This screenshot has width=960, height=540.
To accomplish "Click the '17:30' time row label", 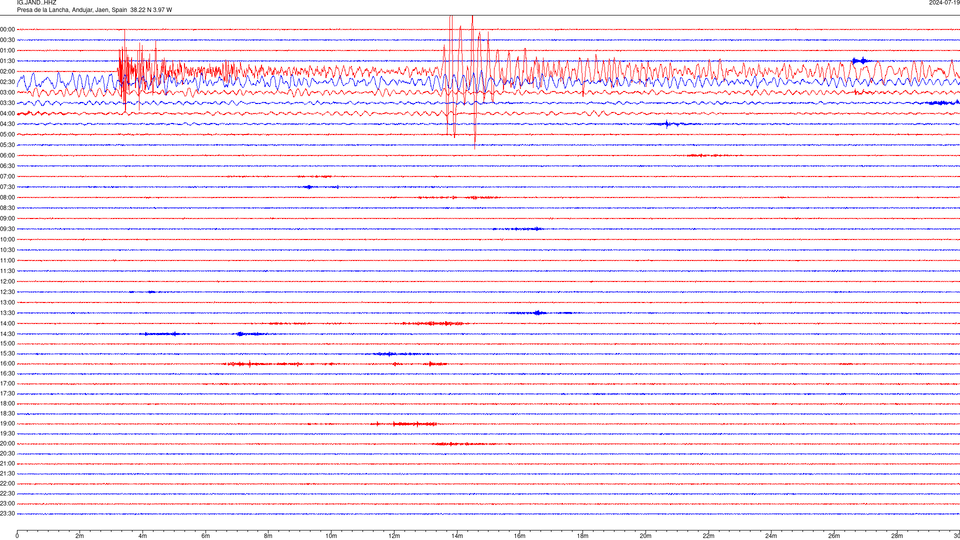I will pyautogui.click(x=7, y=394).
